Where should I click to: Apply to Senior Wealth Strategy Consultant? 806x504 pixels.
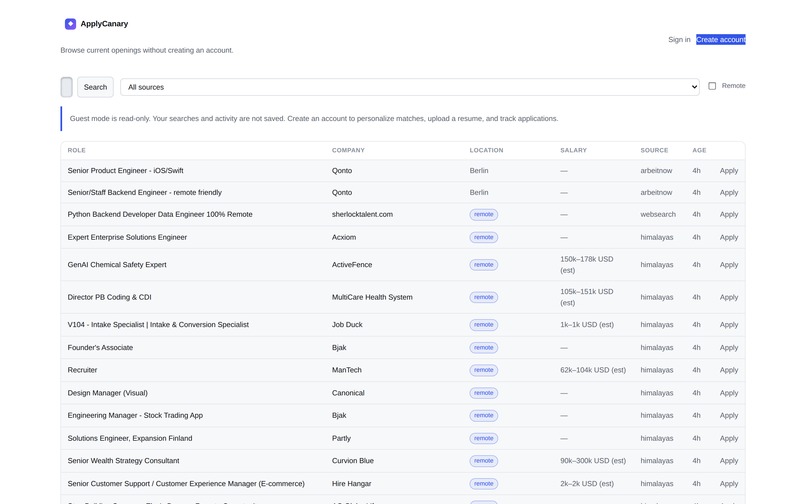(728, 461)
